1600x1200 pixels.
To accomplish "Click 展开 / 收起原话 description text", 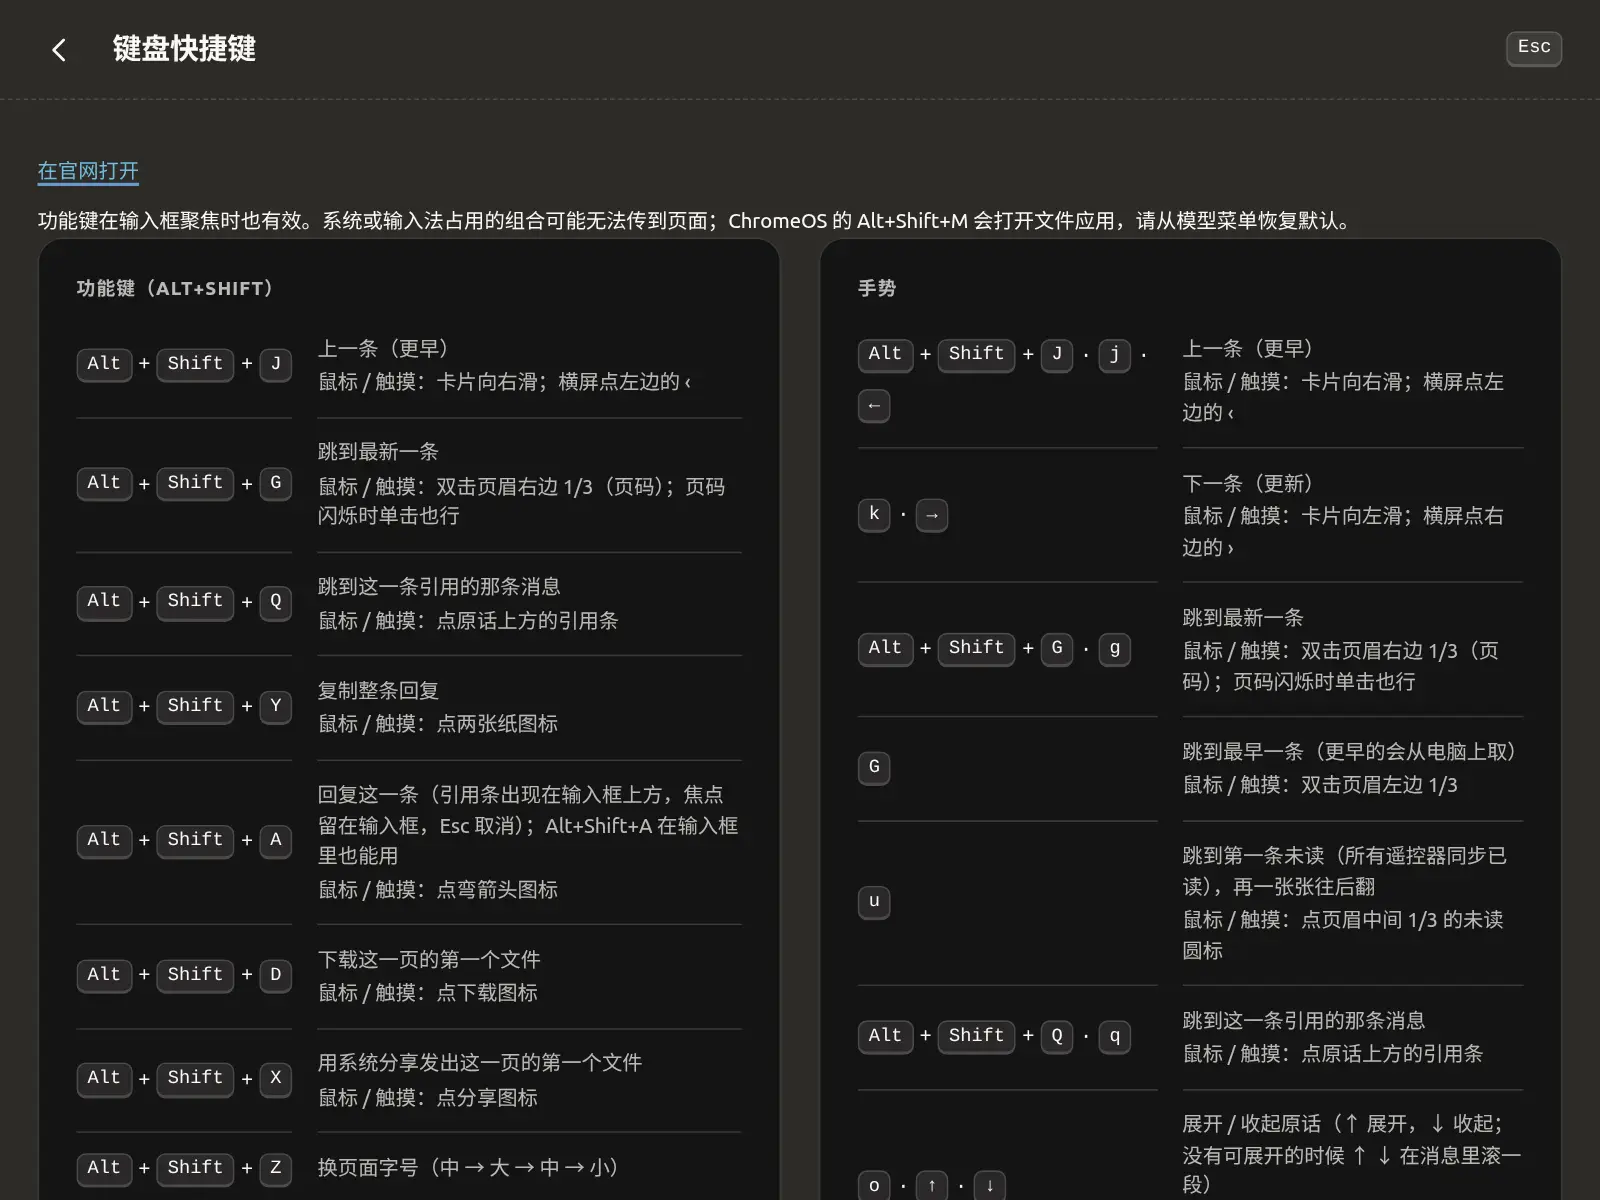I will pyautogui.click(x=1352, y=1154).
